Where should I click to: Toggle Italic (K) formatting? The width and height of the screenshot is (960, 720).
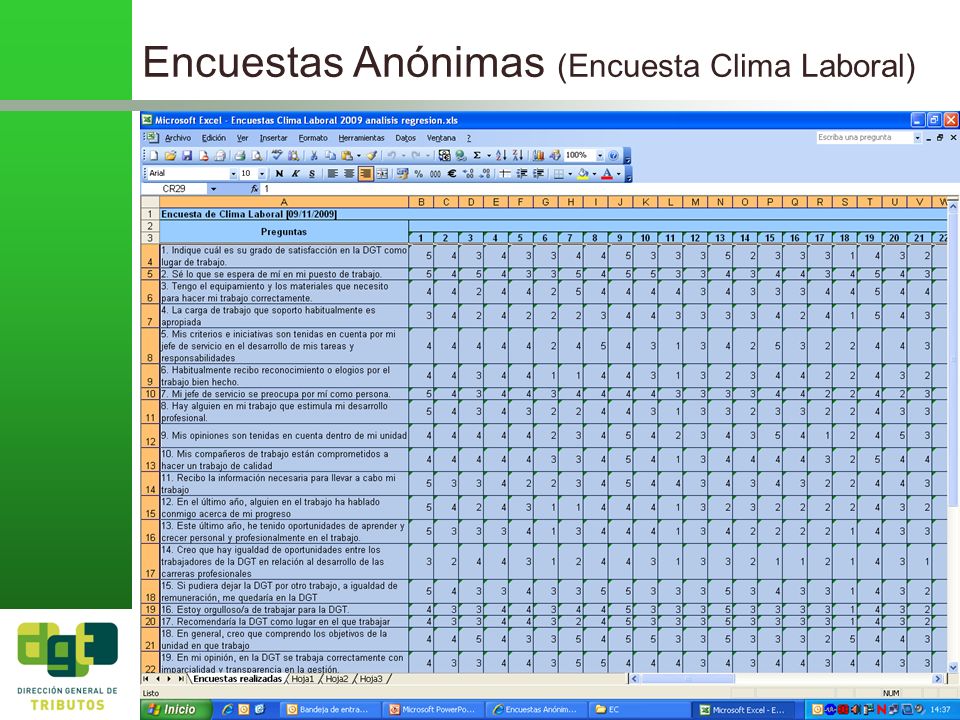pos(295,174)
